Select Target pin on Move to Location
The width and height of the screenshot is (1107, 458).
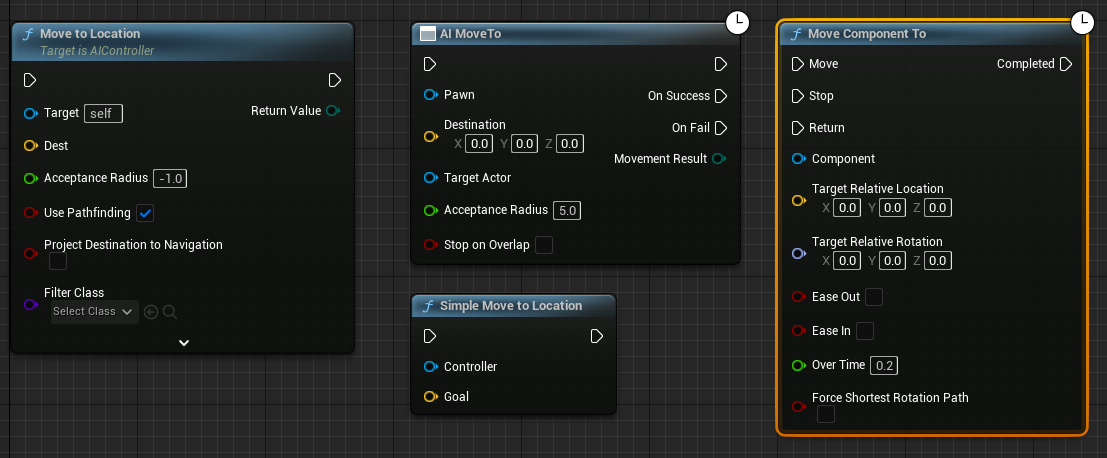[30, 113]
